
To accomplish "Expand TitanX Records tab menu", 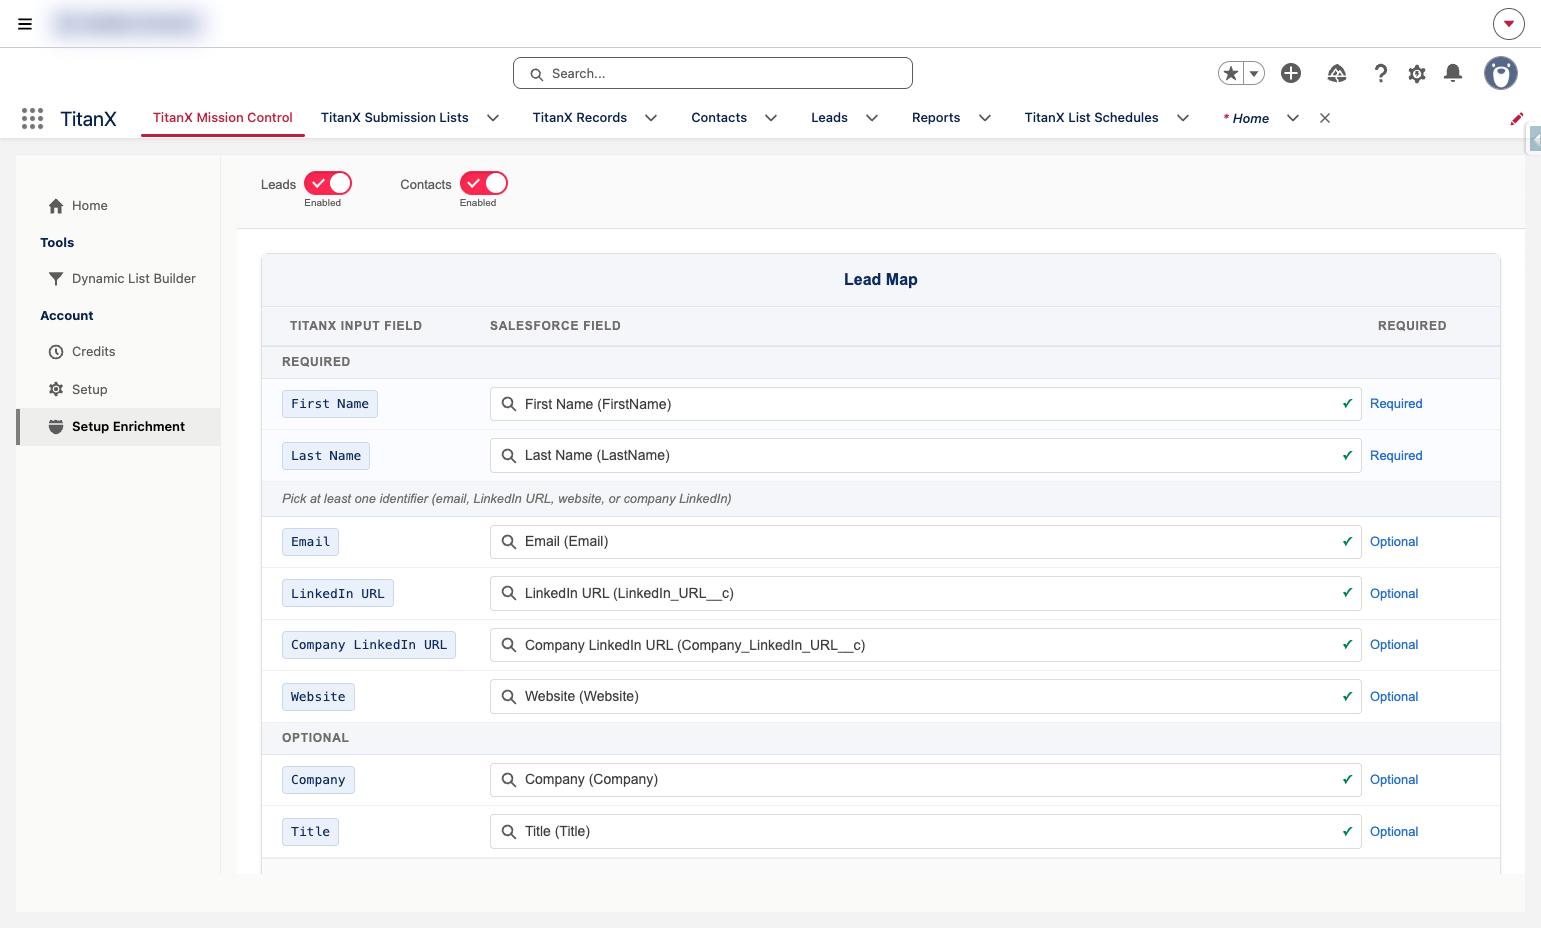I will [651, 118].
